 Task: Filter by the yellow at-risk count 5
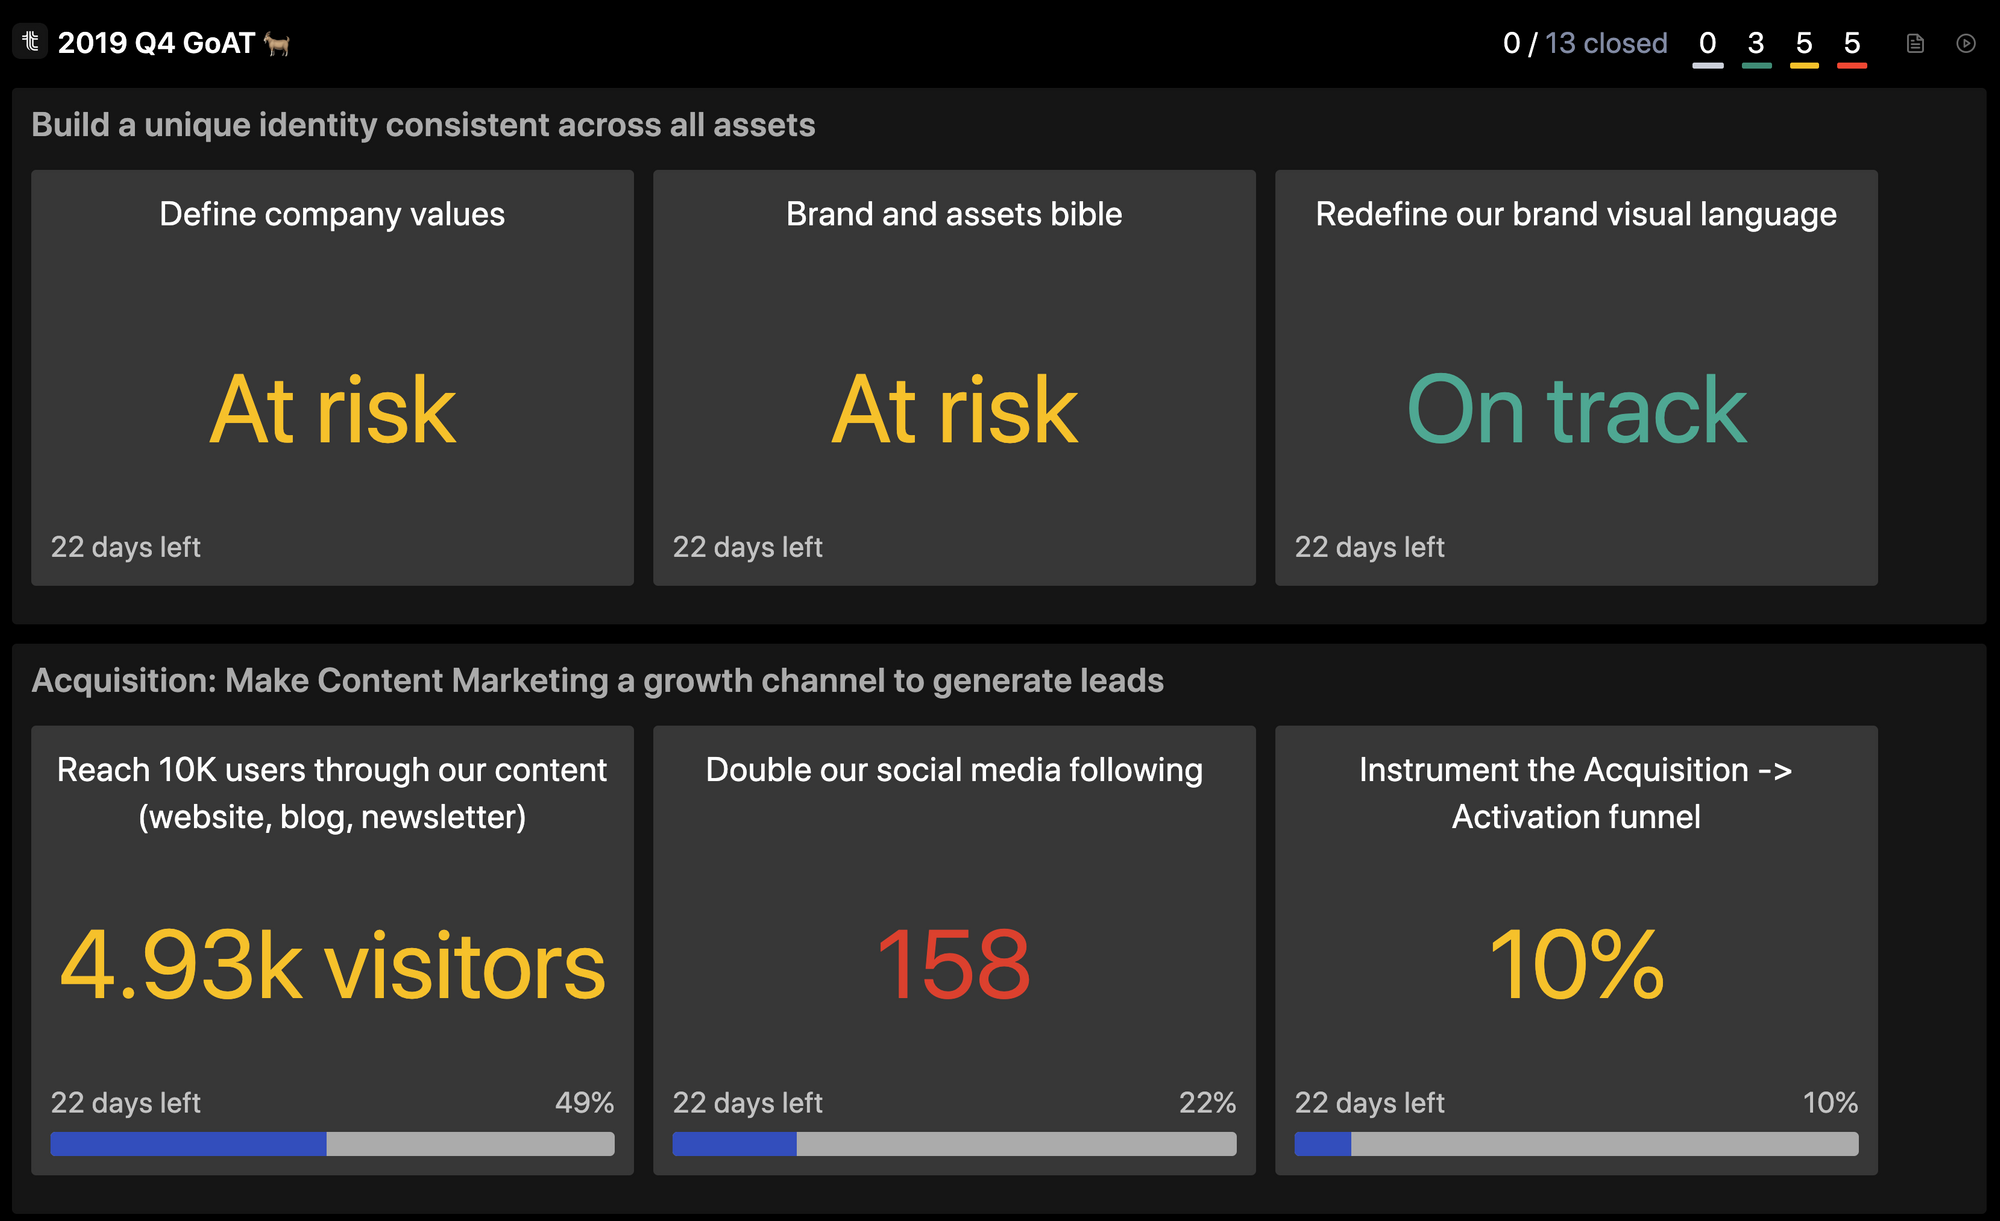pos(1804,44)
